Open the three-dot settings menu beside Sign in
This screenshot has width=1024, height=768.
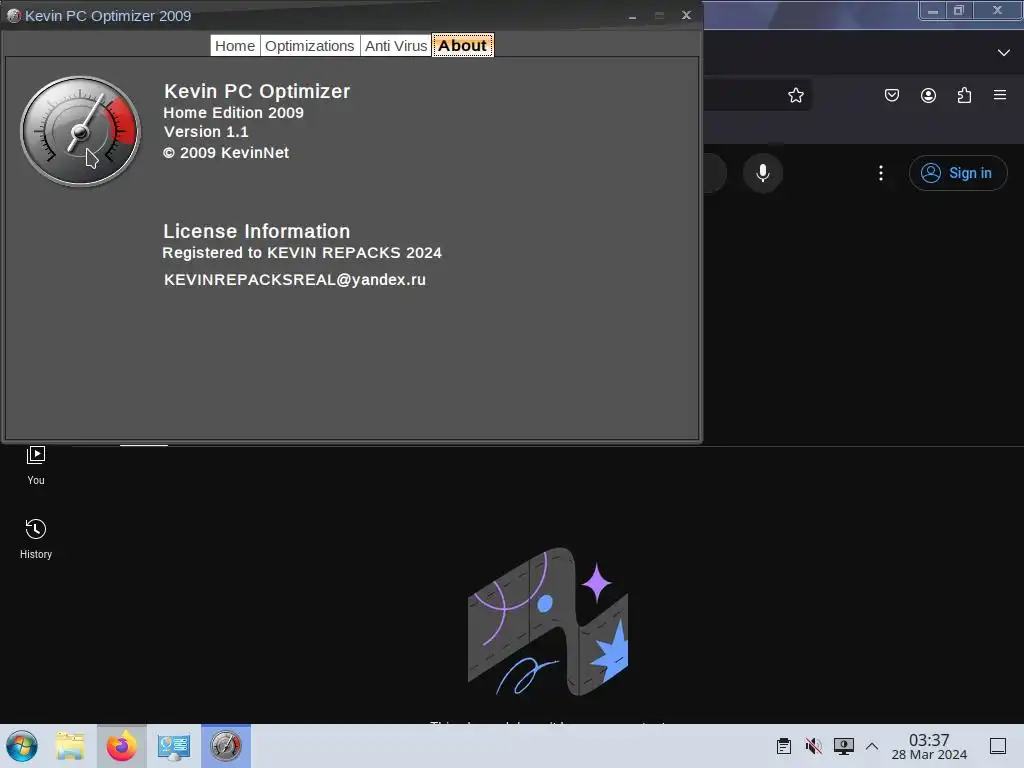(881, 173)
